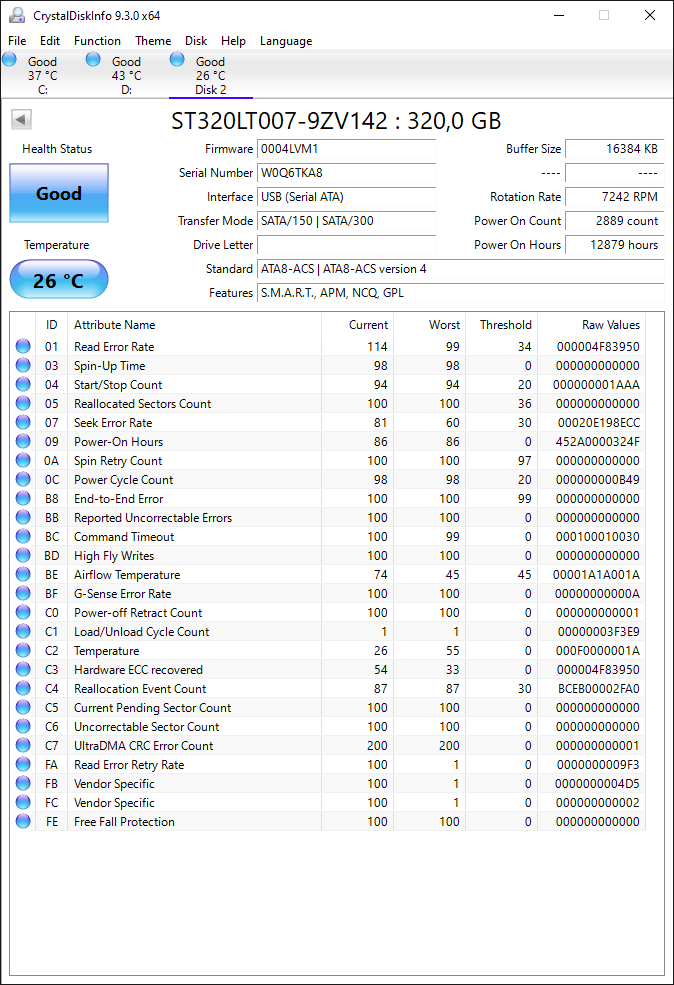Viewport: 674px width, 985px height.
Task: Click status orb for Read Error Rate
Action: coord(23,346)
